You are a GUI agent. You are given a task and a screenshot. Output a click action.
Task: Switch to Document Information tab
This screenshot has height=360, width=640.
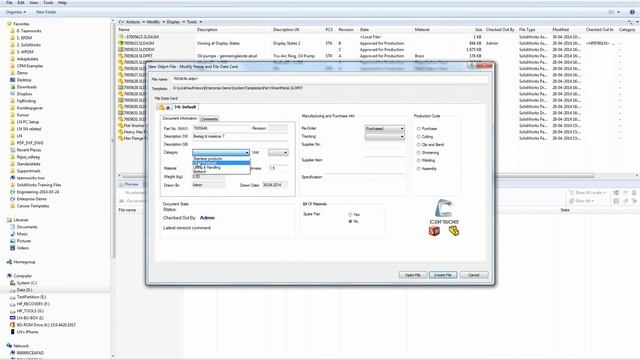tap(180, 118)
